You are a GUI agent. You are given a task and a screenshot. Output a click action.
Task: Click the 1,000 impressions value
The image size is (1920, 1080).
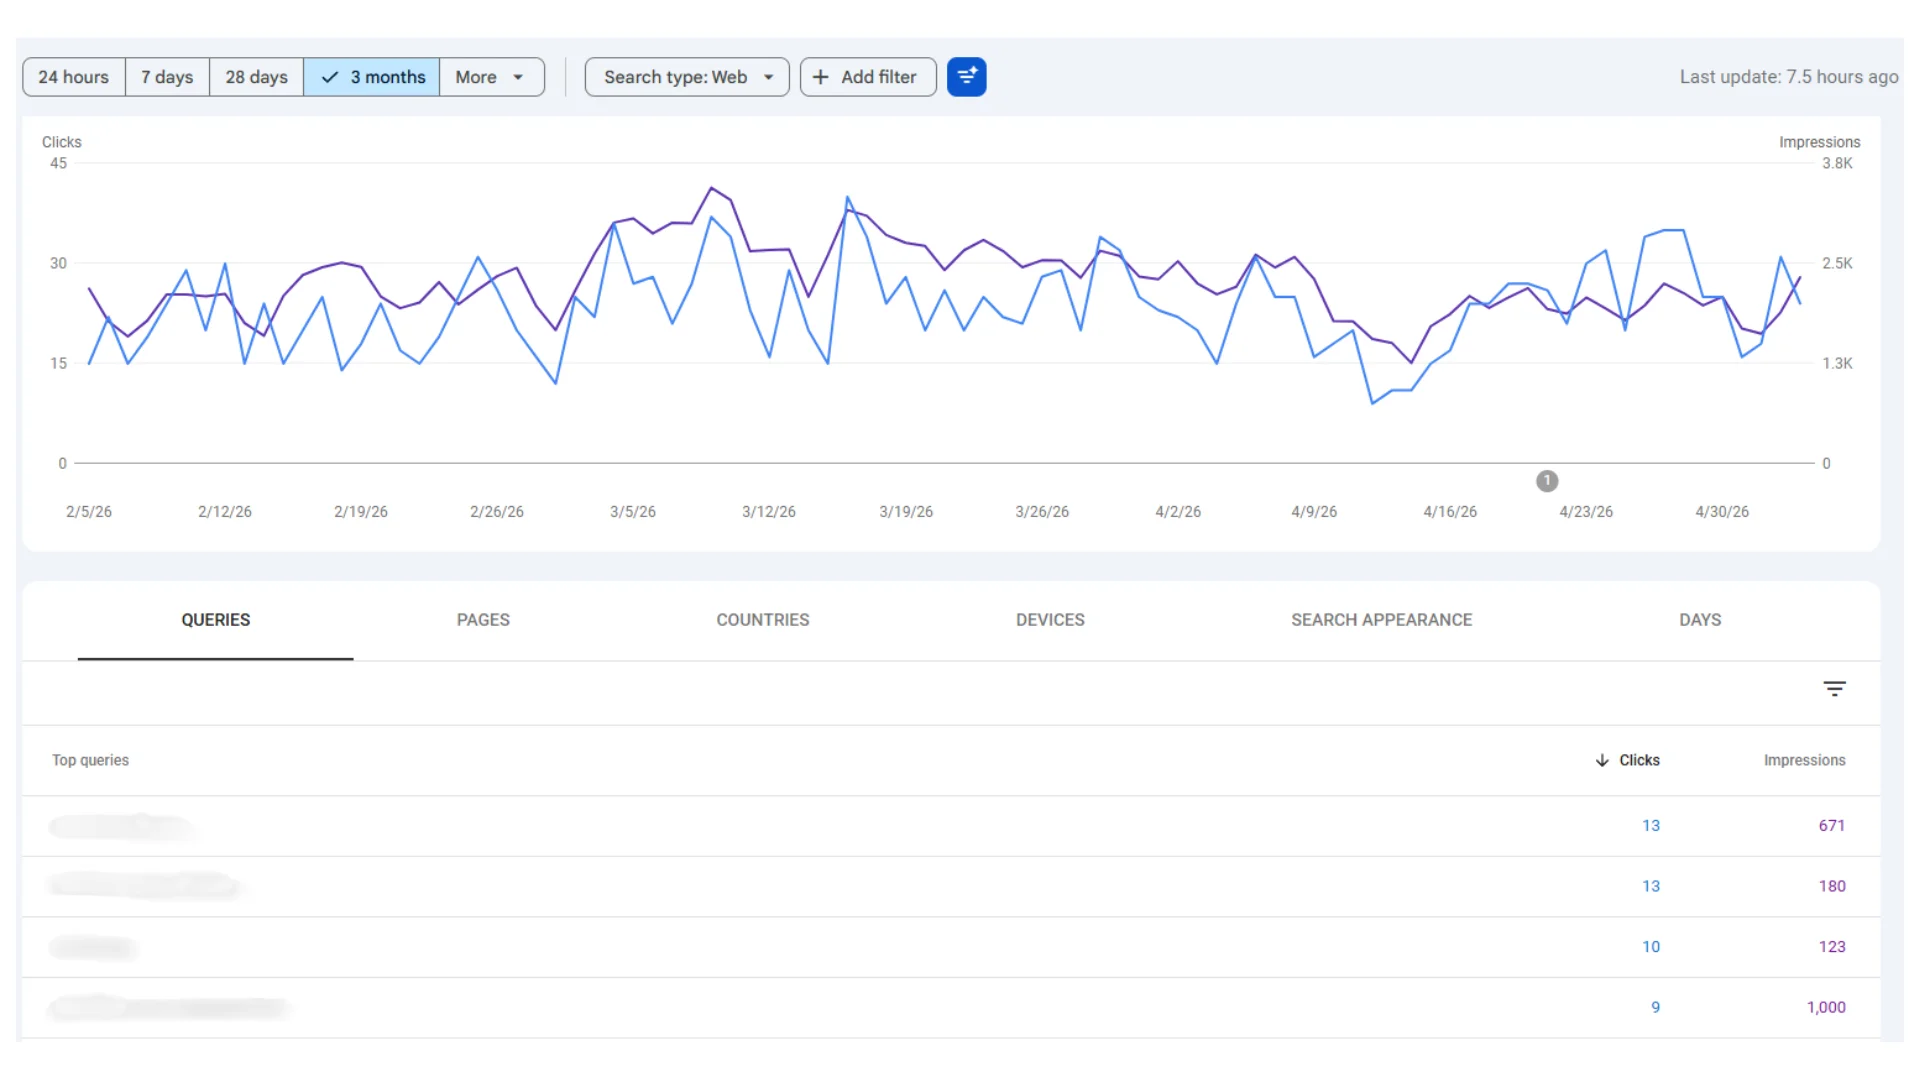pyautogui.click(x=1825, y=1007)
